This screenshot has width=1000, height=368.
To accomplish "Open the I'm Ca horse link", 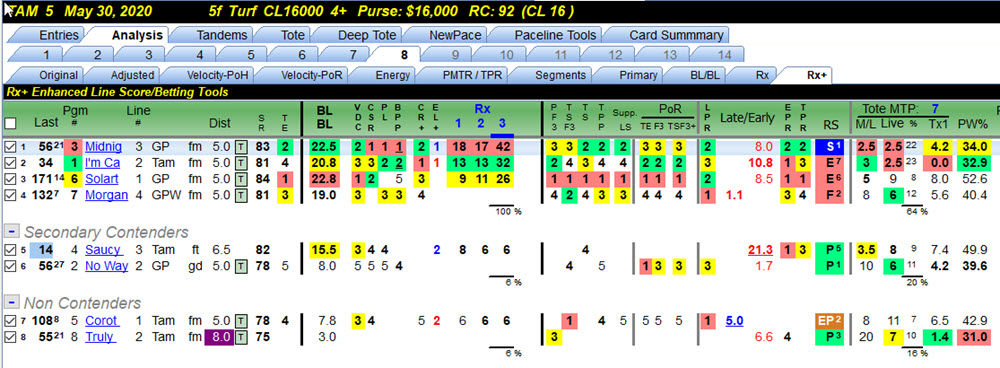I will tap(104, 163).
